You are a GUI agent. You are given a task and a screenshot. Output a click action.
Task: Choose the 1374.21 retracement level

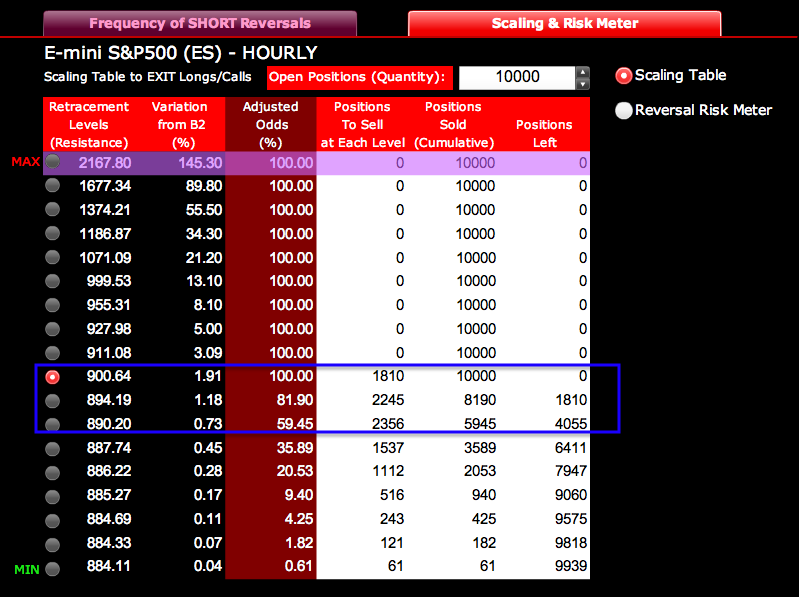[53, 210]
